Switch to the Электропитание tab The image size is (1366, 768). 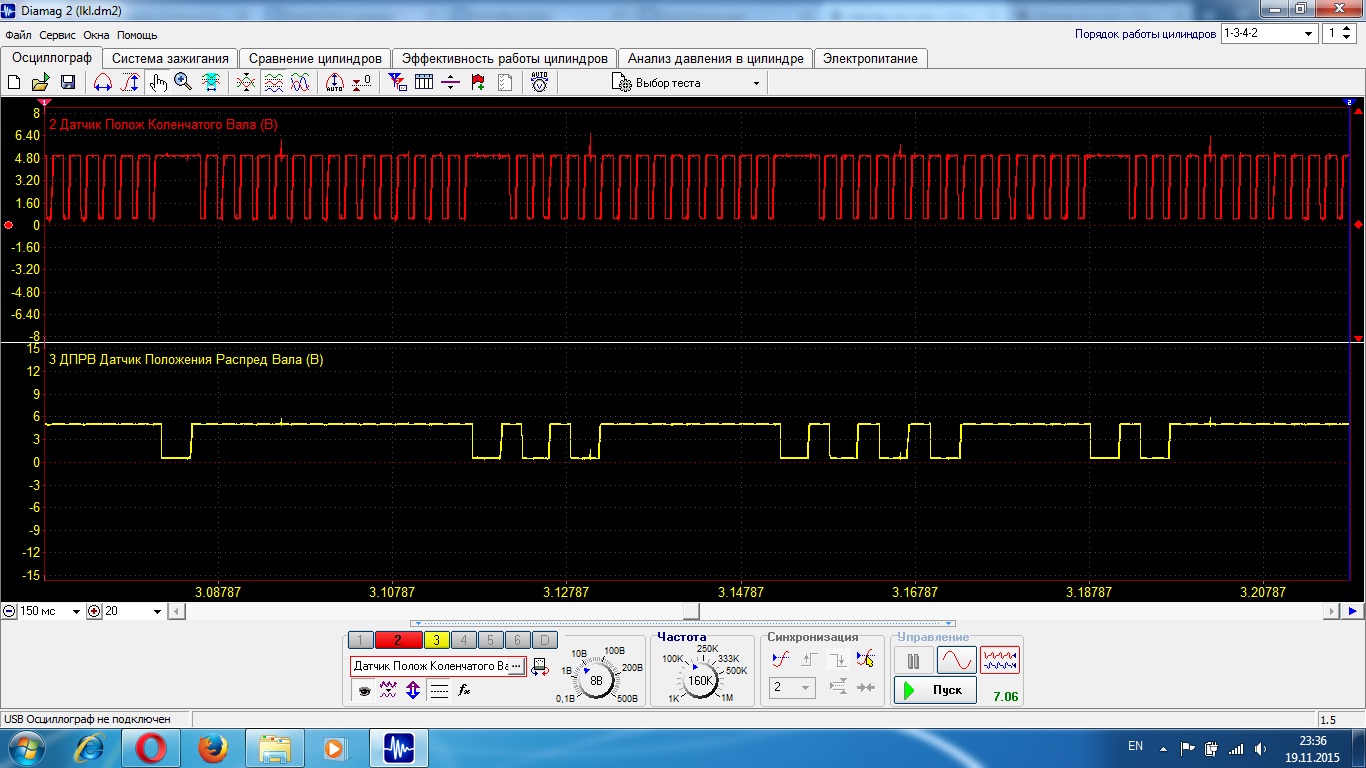click(x=870, y=58)
